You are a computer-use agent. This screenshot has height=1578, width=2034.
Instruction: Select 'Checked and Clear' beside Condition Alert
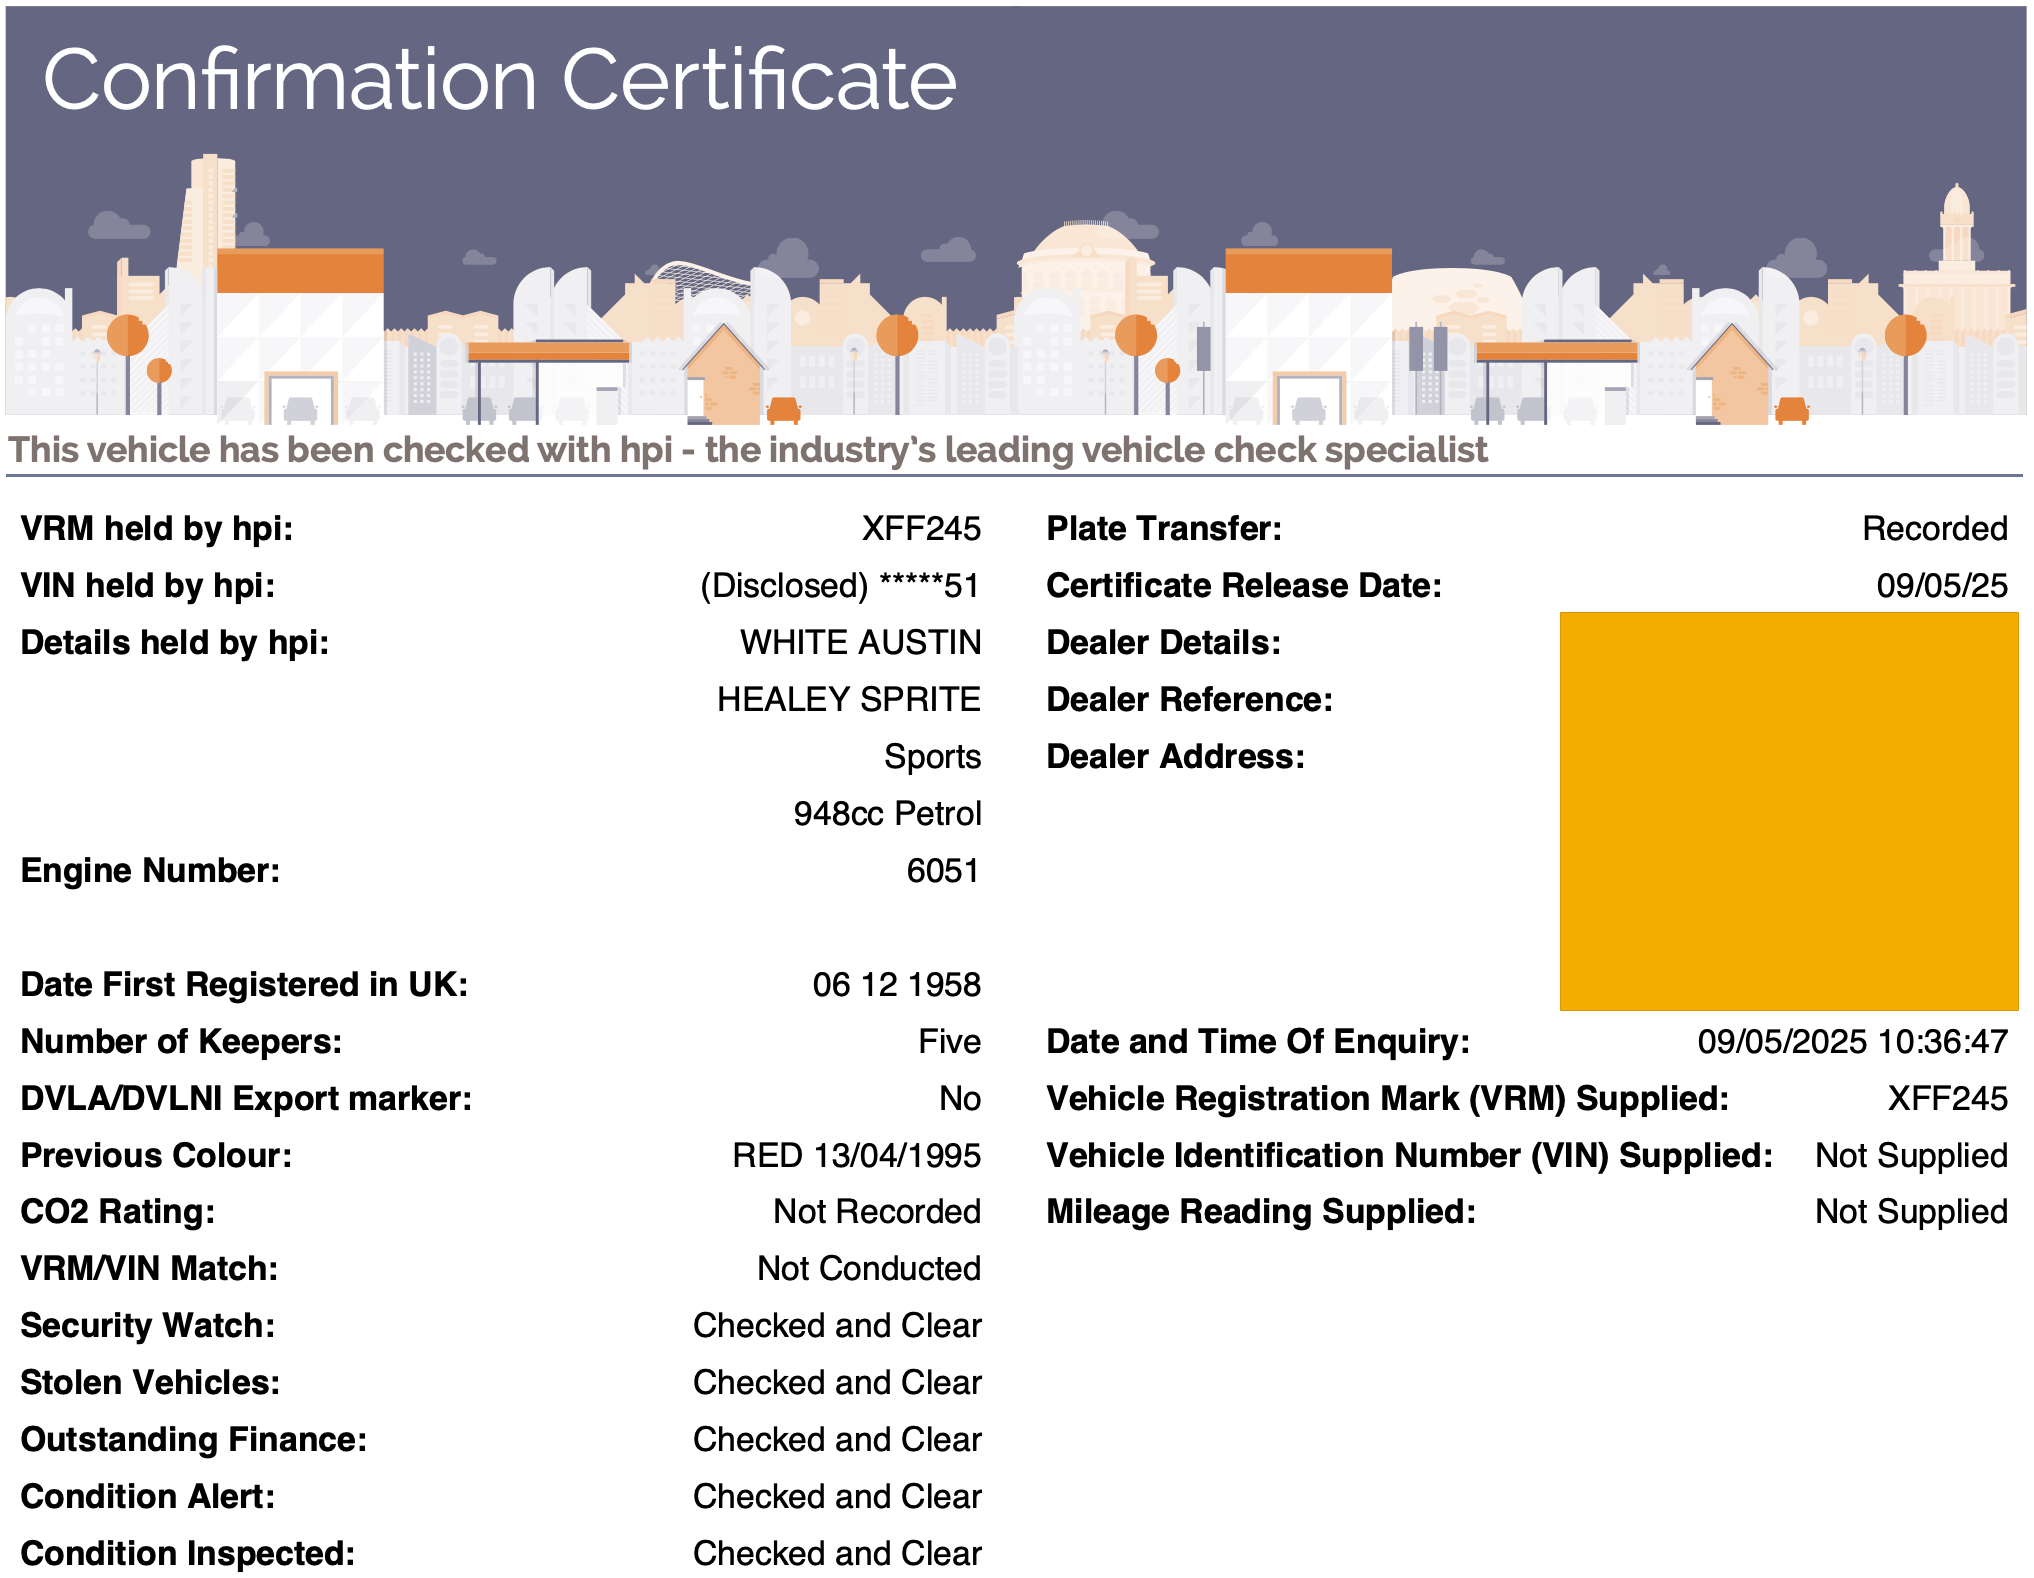click(837, 1496)
